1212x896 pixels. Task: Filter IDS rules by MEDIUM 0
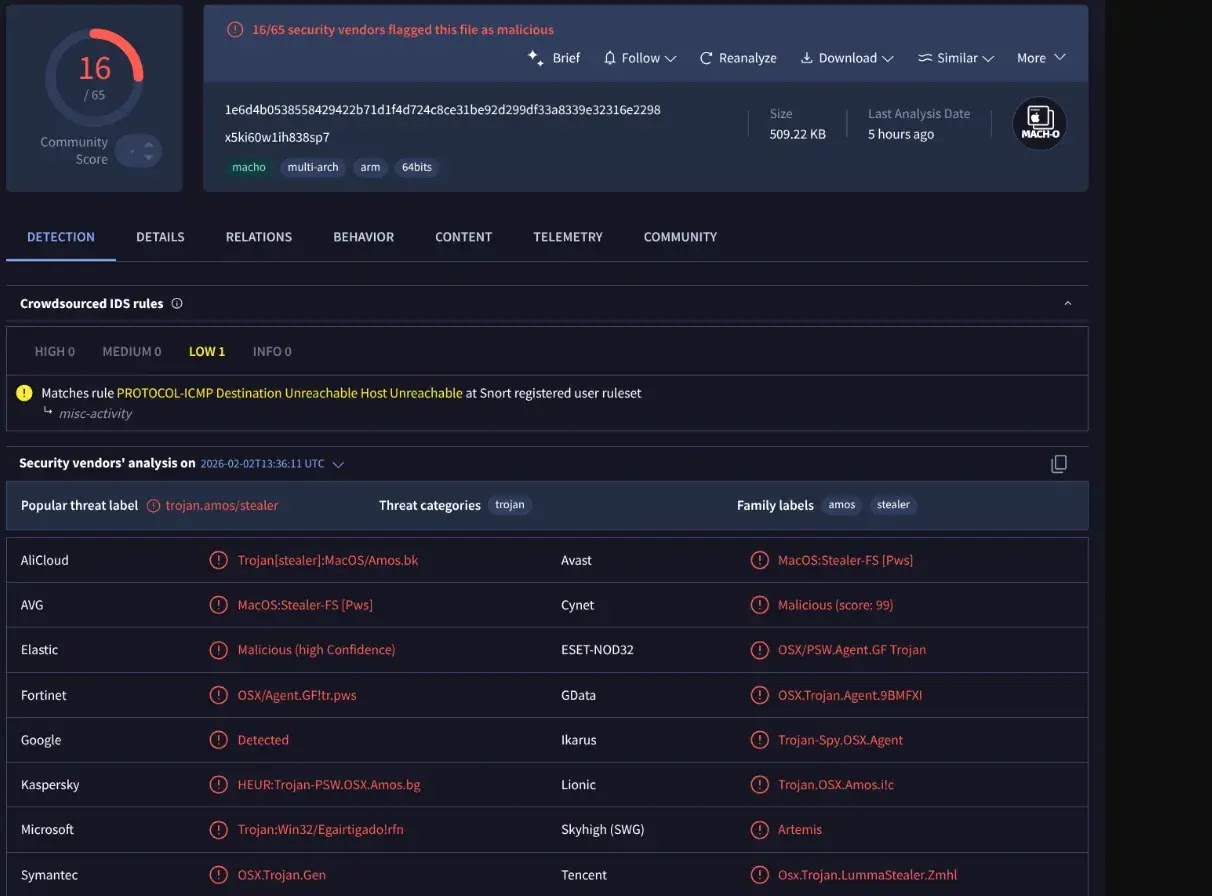132,351
